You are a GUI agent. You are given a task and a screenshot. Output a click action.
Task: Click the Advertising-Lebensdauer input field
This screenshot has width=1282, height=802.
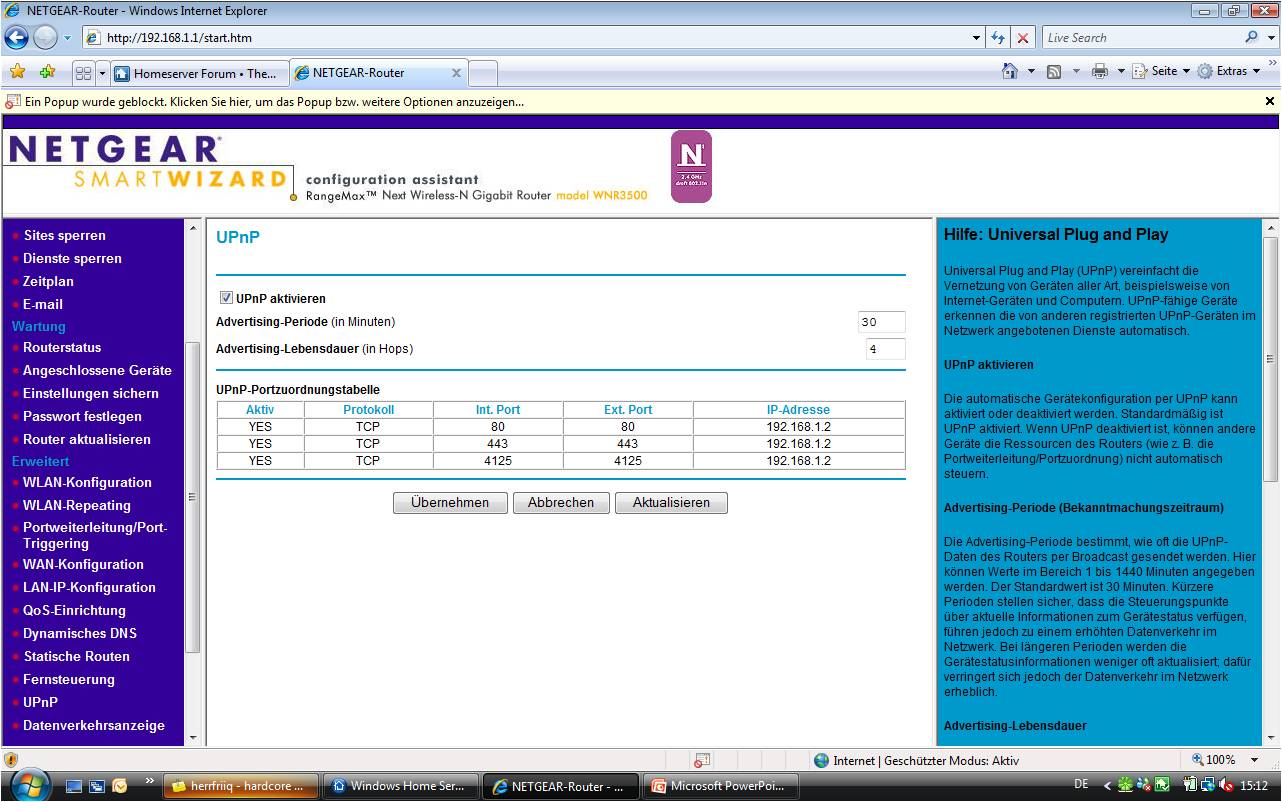[x=885, y=349]
